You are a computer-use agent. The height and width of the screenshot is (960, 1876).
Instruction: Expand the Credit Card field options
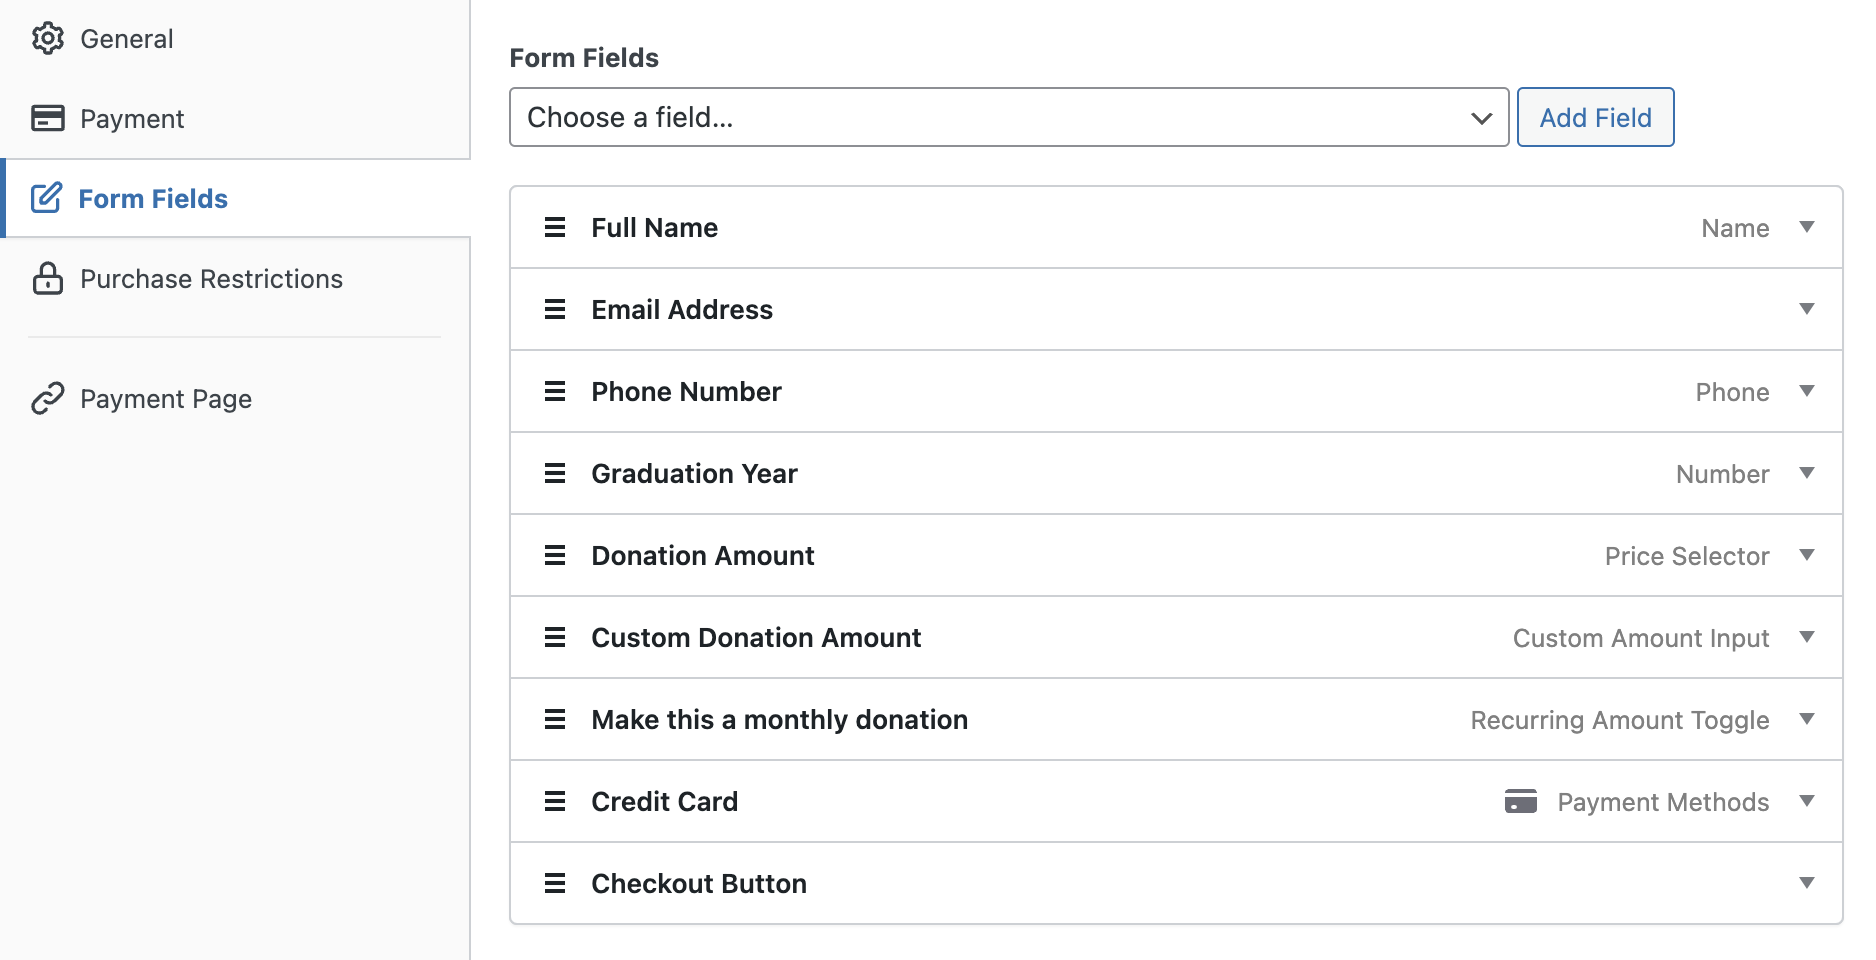[x=1807, y=801]
